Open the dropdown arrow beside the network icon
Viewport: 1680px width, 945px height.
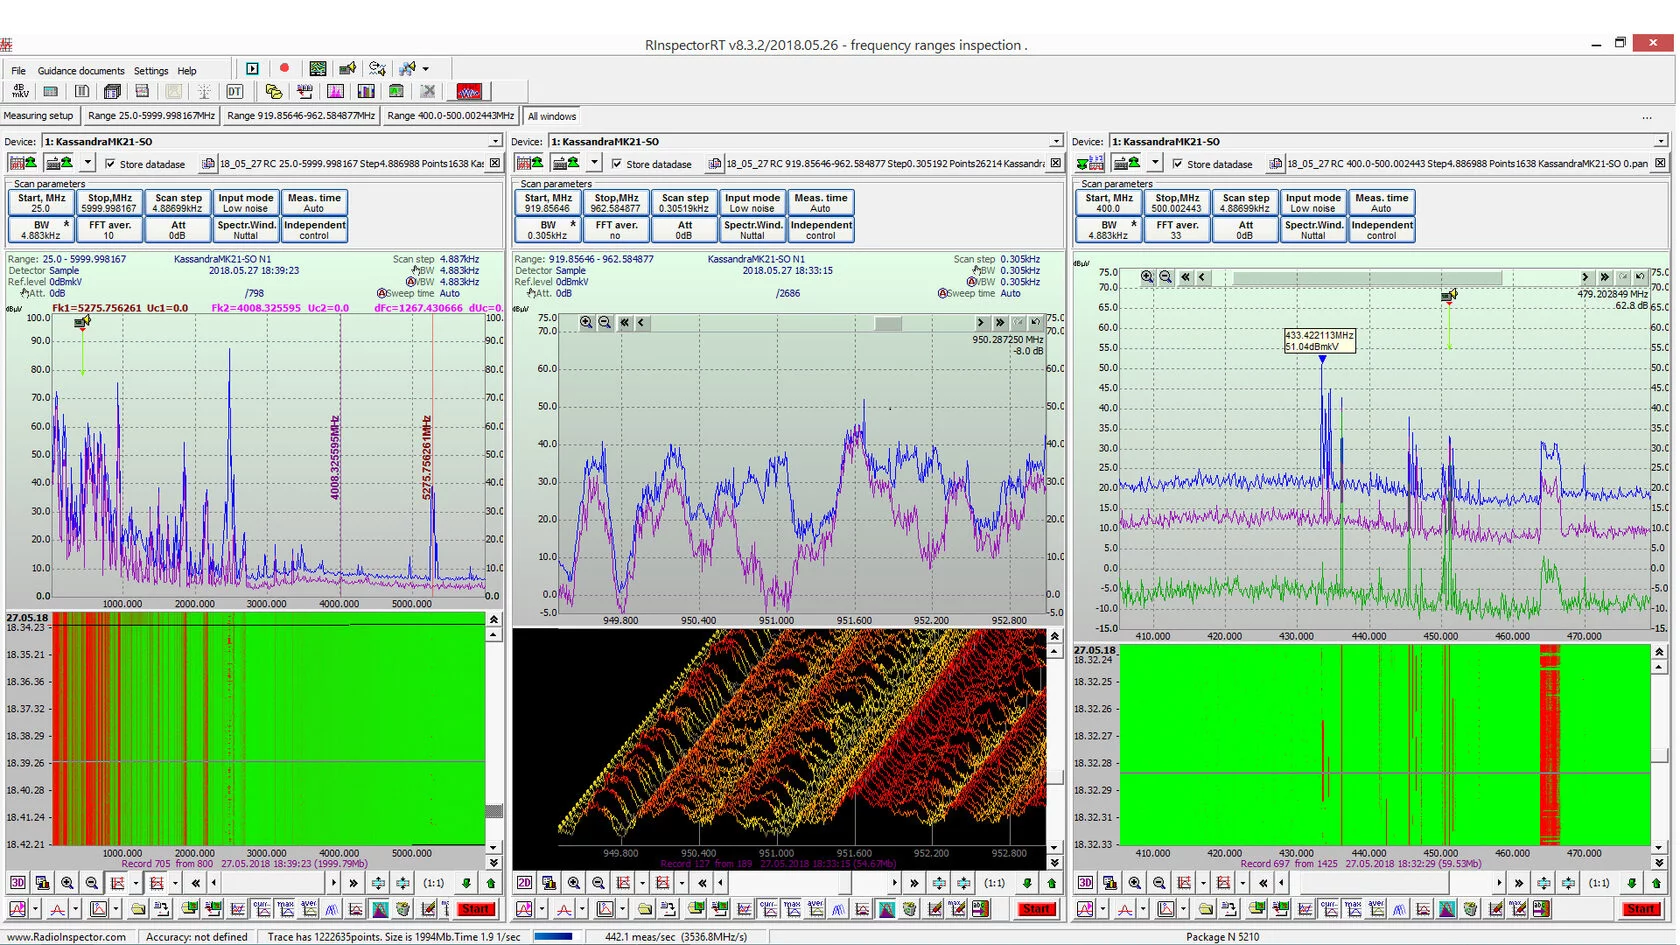coord(426,69)
